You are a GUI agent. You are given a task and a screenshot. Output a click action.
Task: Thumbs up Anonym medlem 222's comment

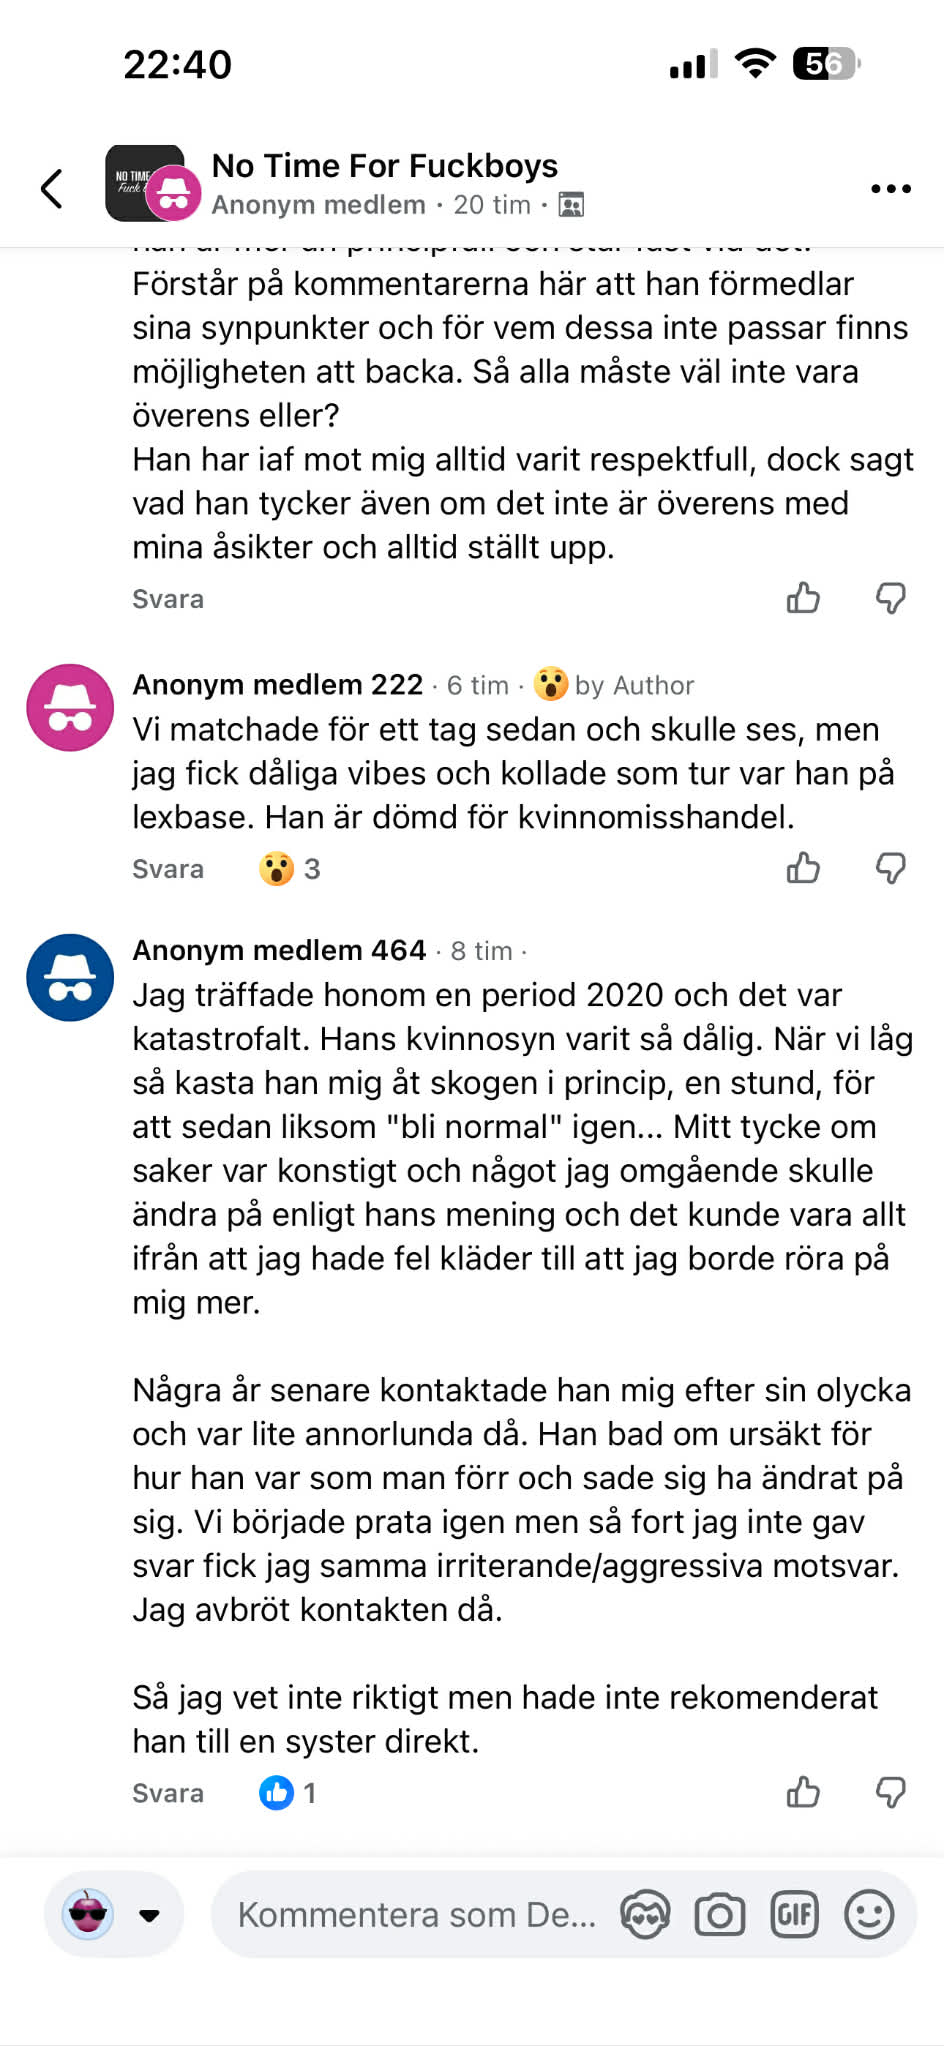pos(803,868)
